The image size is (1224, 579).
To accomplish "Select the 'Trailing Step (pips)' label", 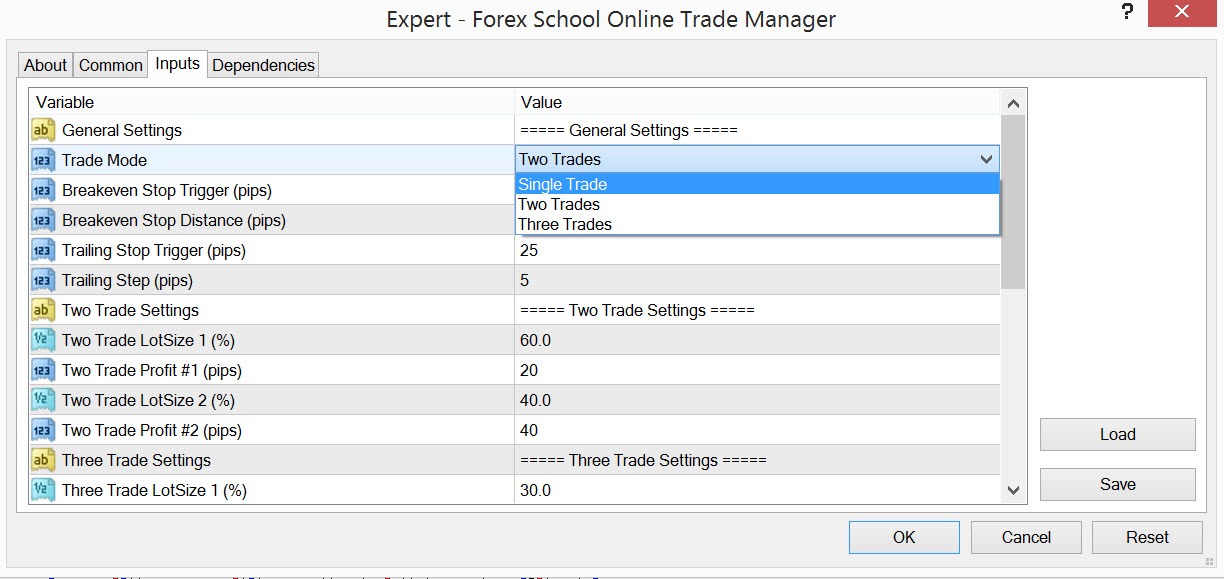I will (127, 280).
